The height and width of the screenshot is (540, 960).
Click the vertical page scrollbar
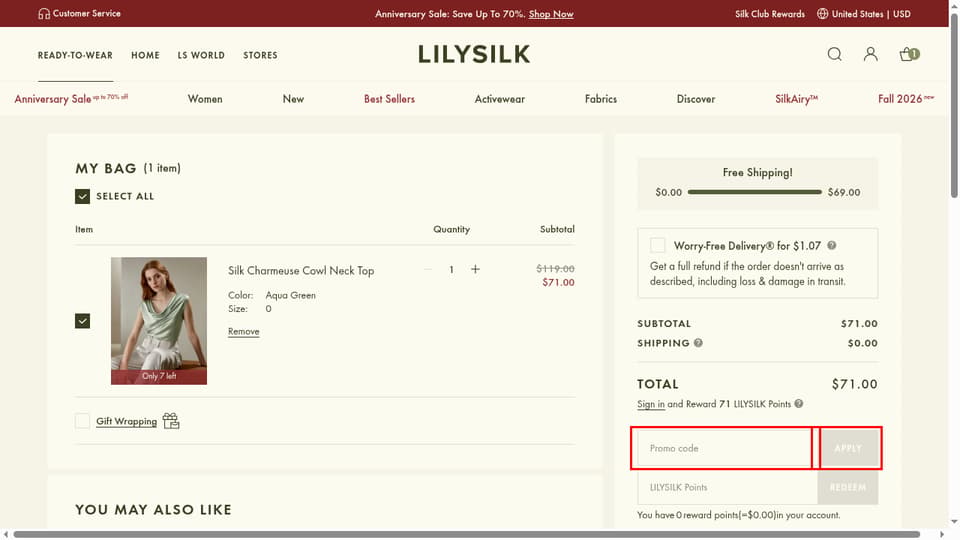[954, 105]
